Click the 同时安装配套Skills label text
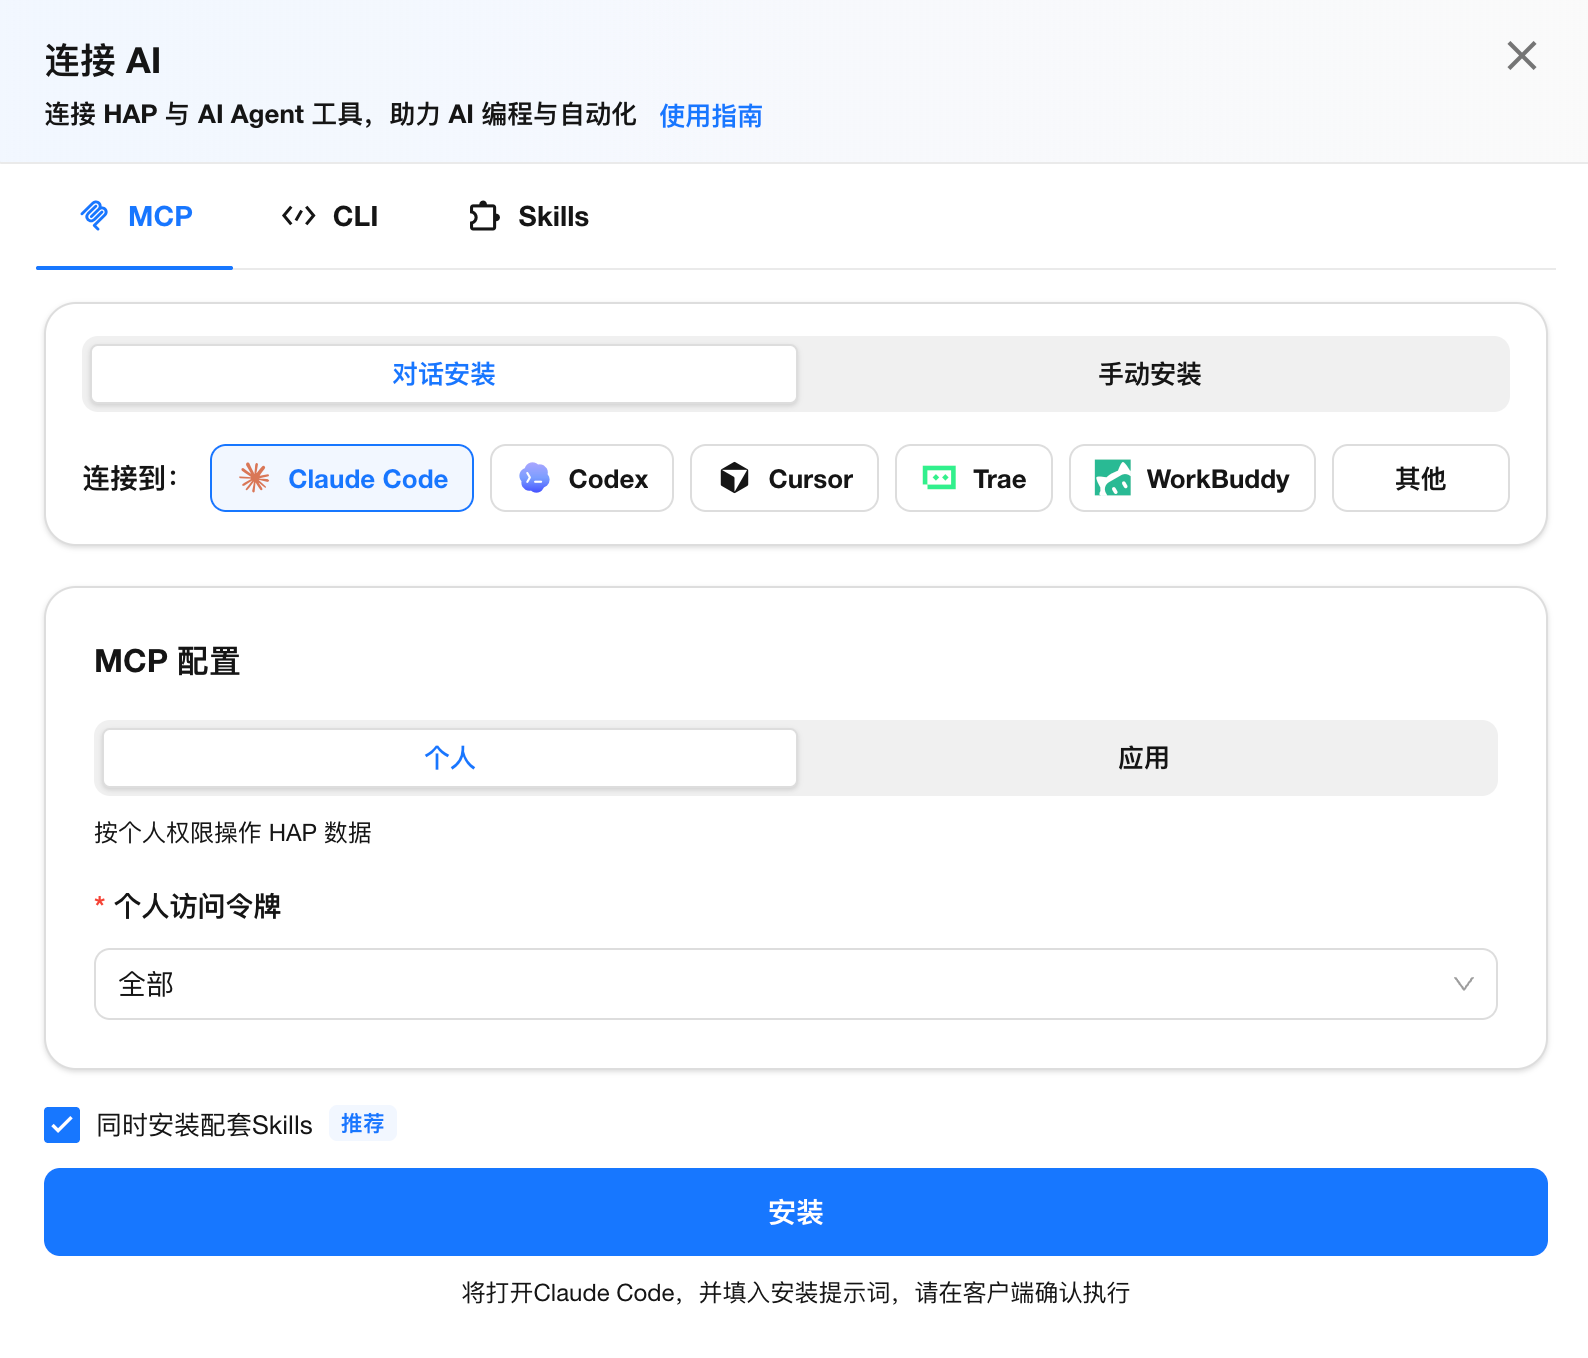 [x=204, y=1125]
